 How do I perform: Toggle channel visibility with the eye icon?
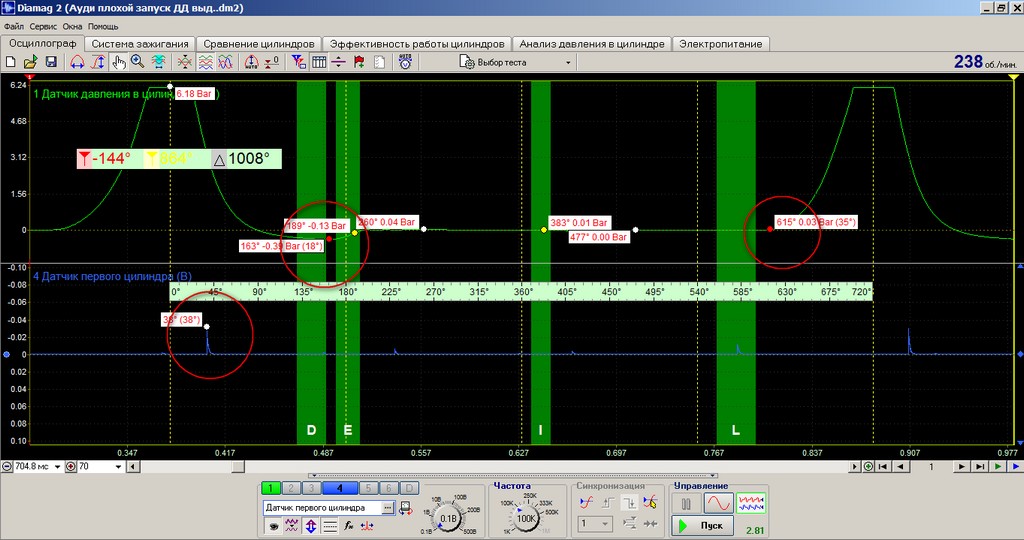273,526
